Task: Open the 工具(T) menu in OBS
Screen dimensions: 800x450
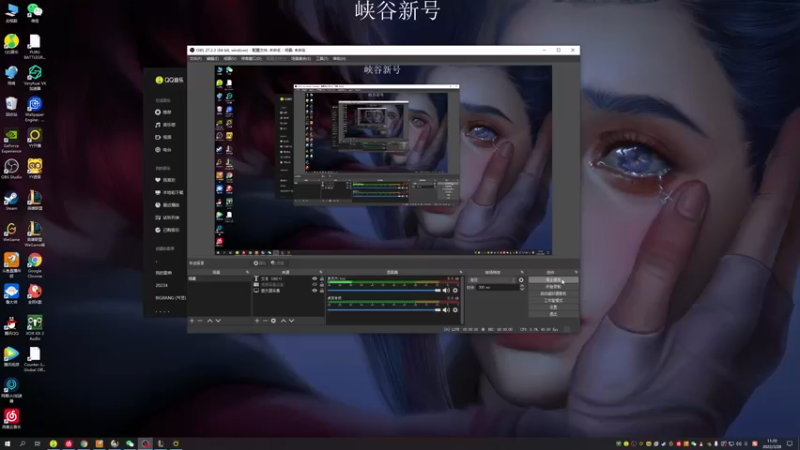Action: pos(321,59)
